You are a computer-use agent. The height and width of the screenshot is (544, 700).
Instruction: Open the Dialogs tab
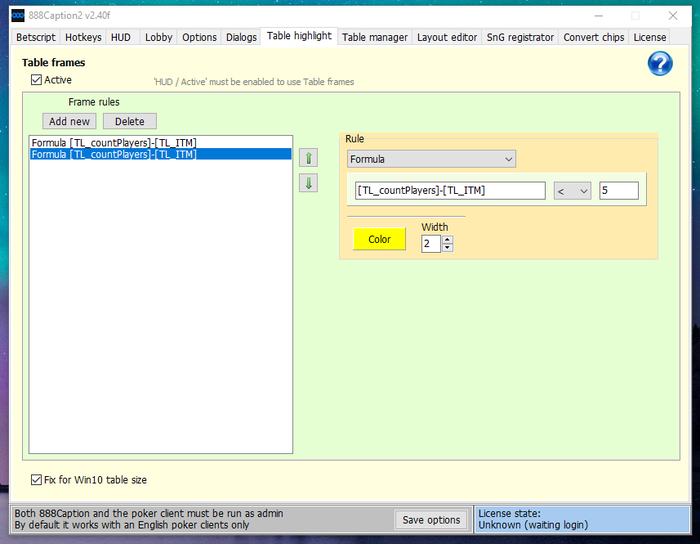[241, 37]
